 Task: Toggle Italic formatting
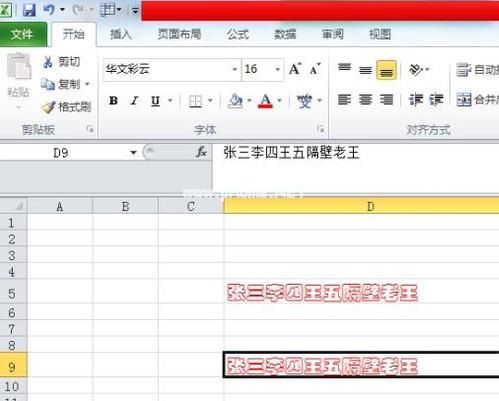click(134, 100)
